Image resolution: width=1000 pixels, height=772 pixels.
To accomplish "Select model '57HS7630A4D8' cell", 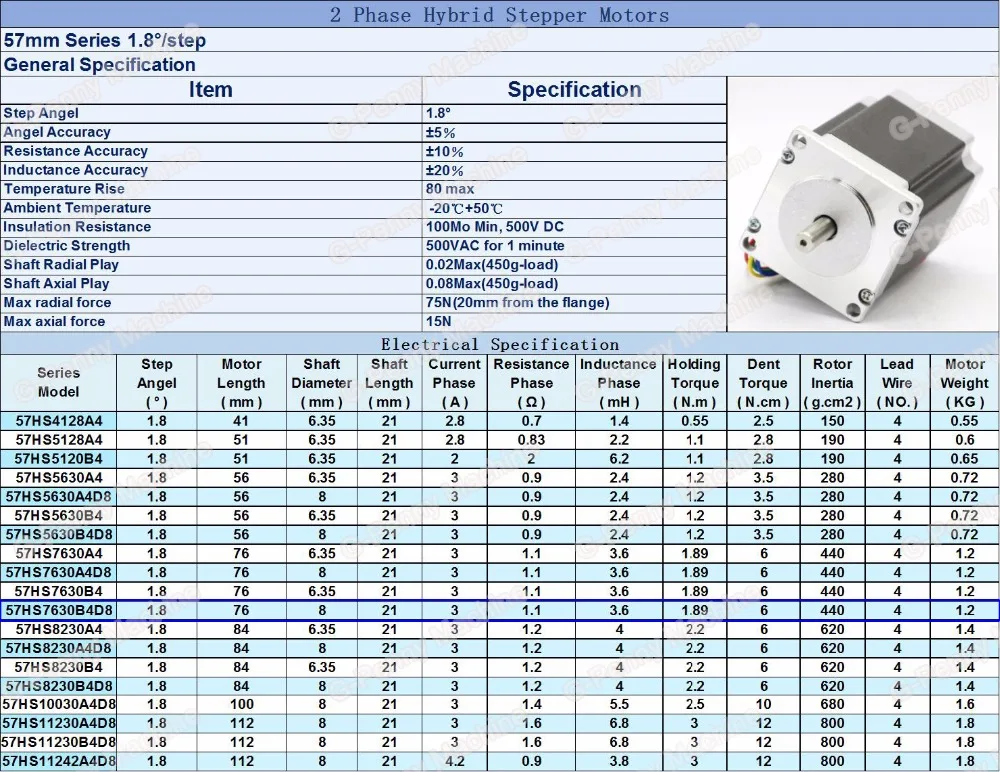I will pos(59,572).
